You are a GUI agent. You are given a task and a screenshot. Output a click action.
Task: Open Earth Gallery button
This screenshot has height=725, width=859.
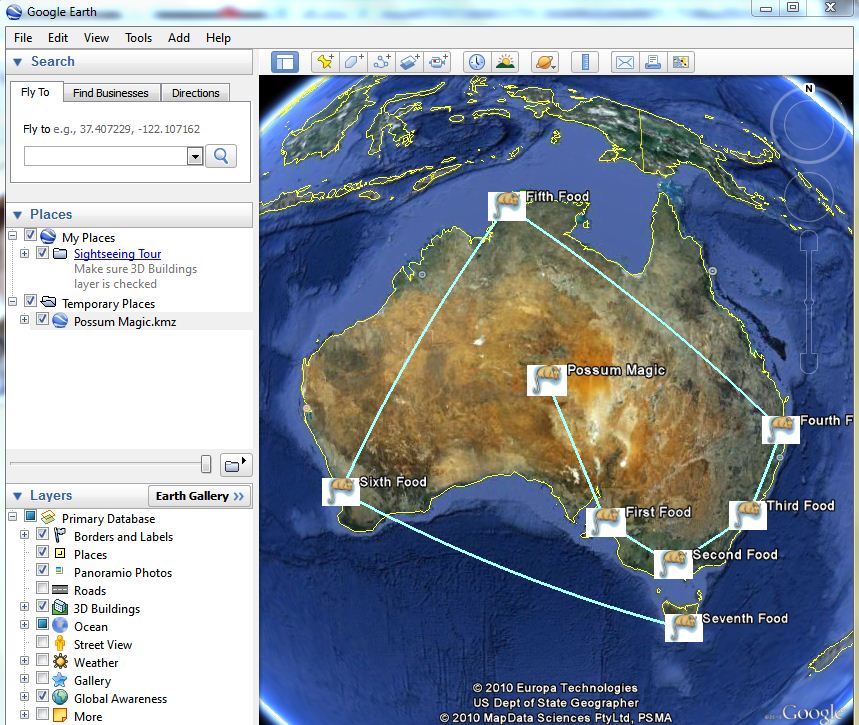tap(200, 496)
